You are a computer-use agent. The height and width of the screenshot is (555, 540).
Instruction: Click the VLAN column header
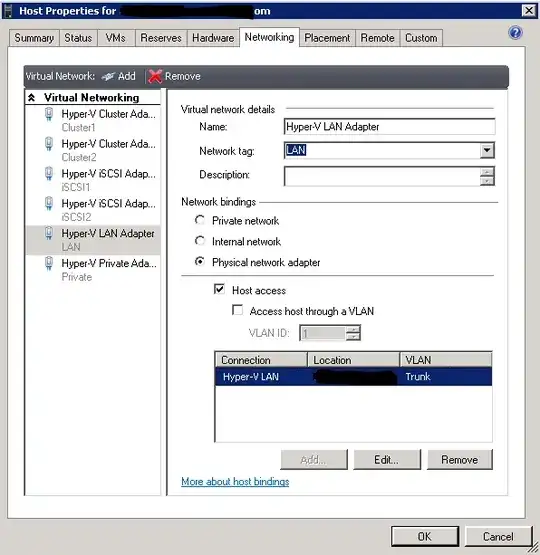[446, 360]
